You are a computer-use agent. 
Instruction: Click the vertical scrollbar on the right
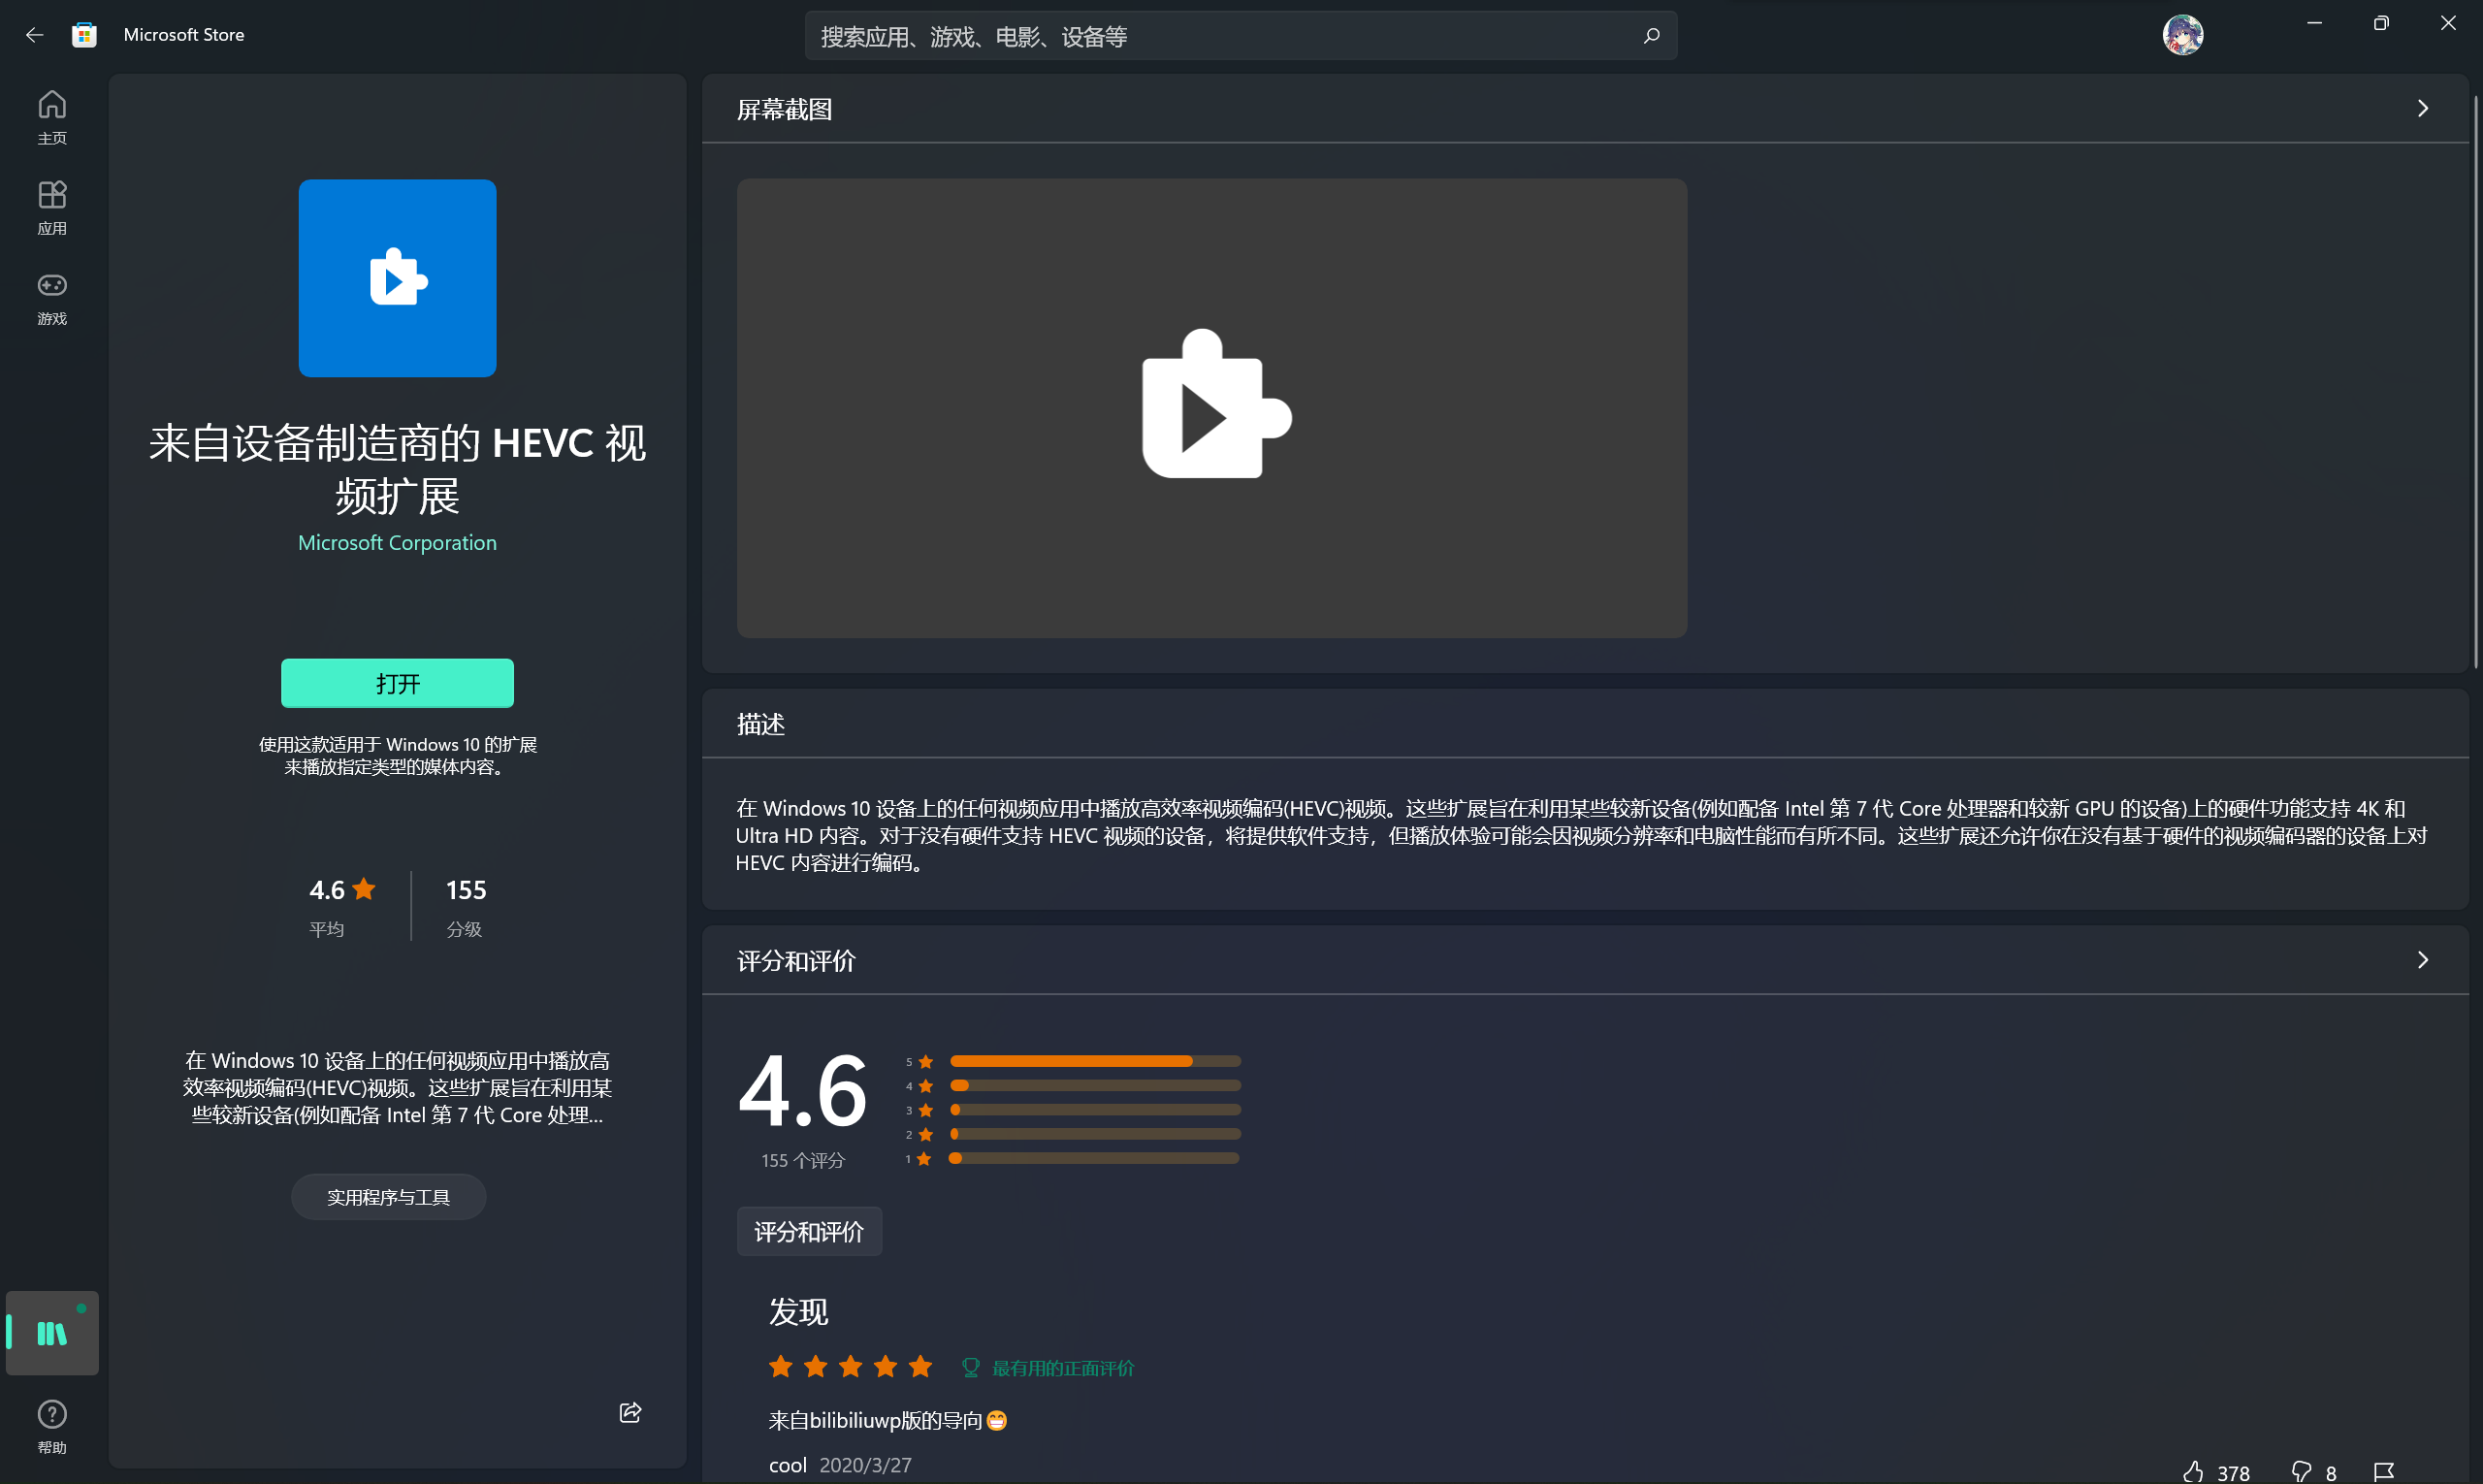click(x=2476, y=380)
